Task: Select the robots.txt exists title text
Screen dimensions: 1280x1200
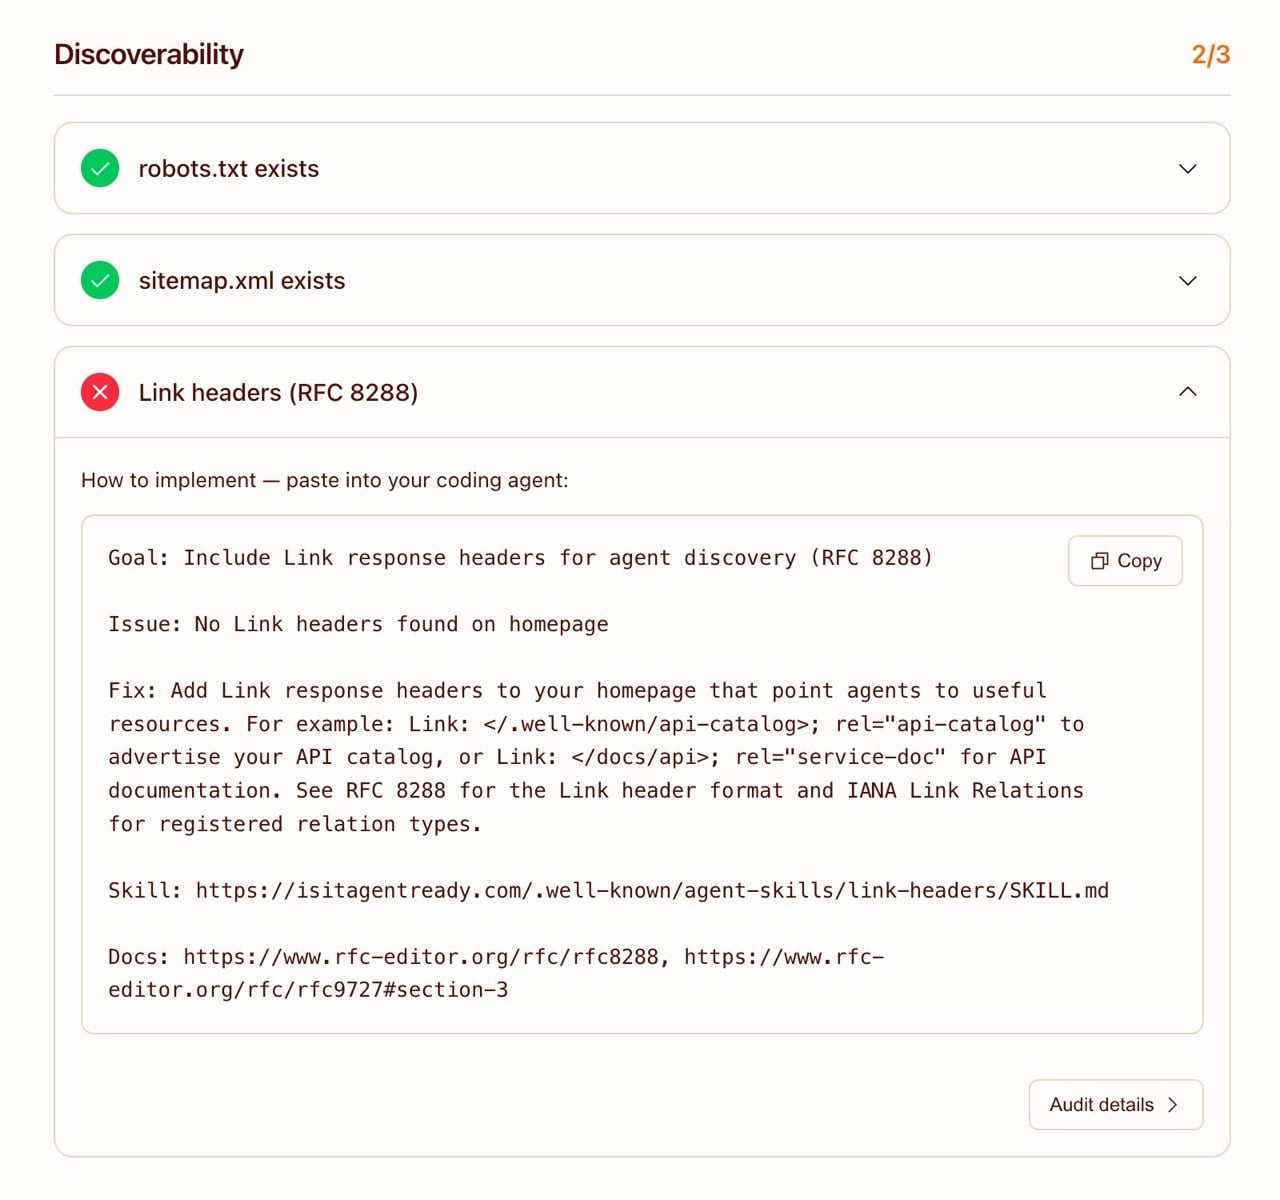Action: (228, 169)
